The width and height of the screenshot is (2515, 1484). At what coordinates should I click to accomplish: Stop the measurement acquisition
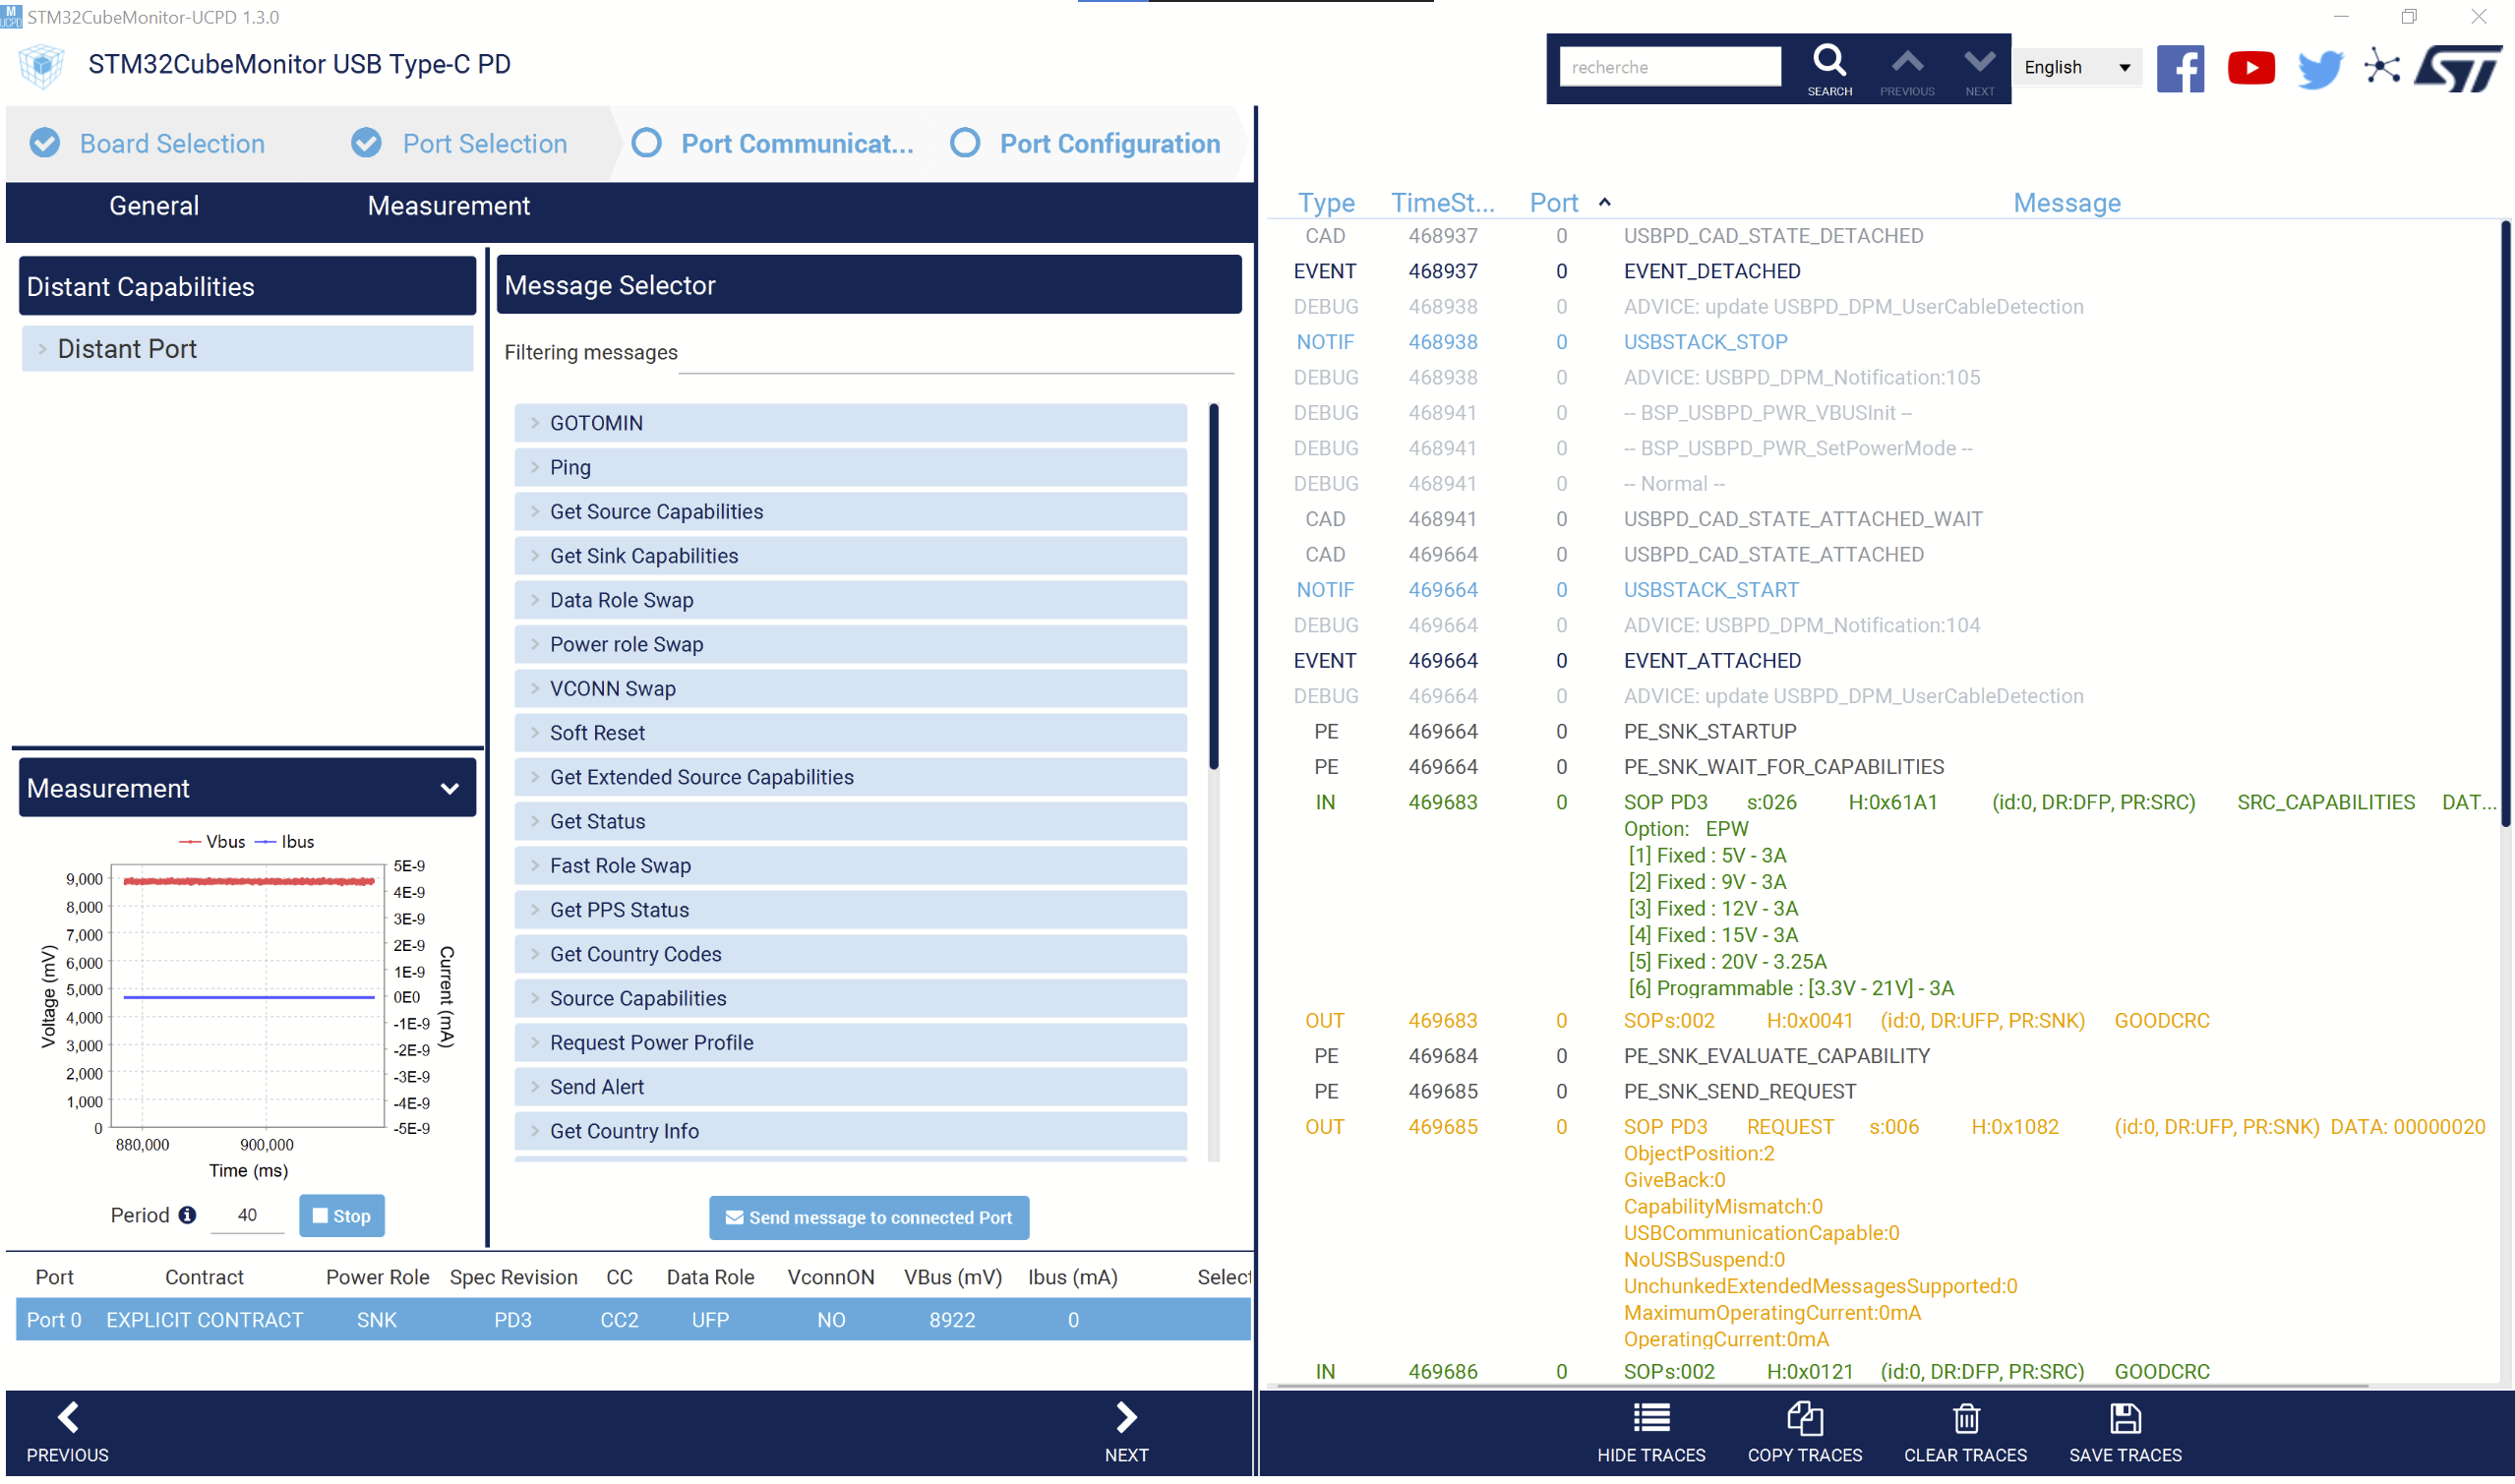point(342,1215)
